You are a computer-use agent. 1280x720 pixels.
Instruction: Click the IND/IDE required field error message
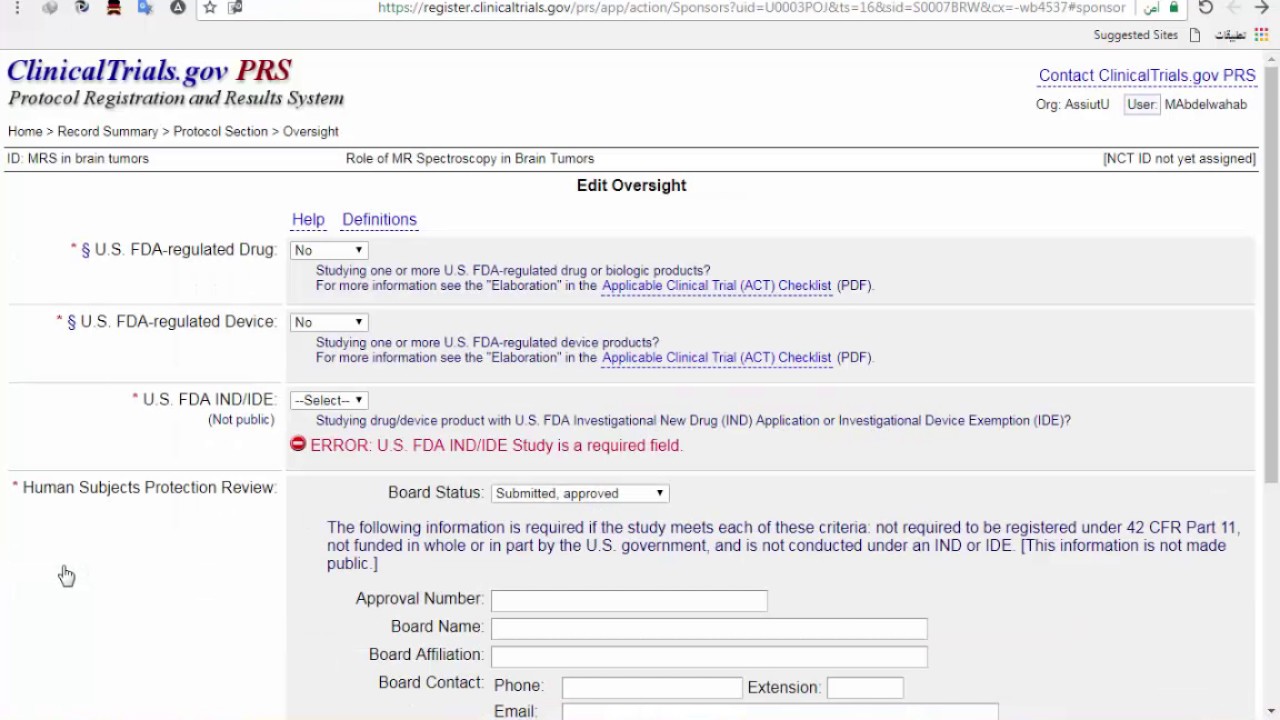pos(497,445)
